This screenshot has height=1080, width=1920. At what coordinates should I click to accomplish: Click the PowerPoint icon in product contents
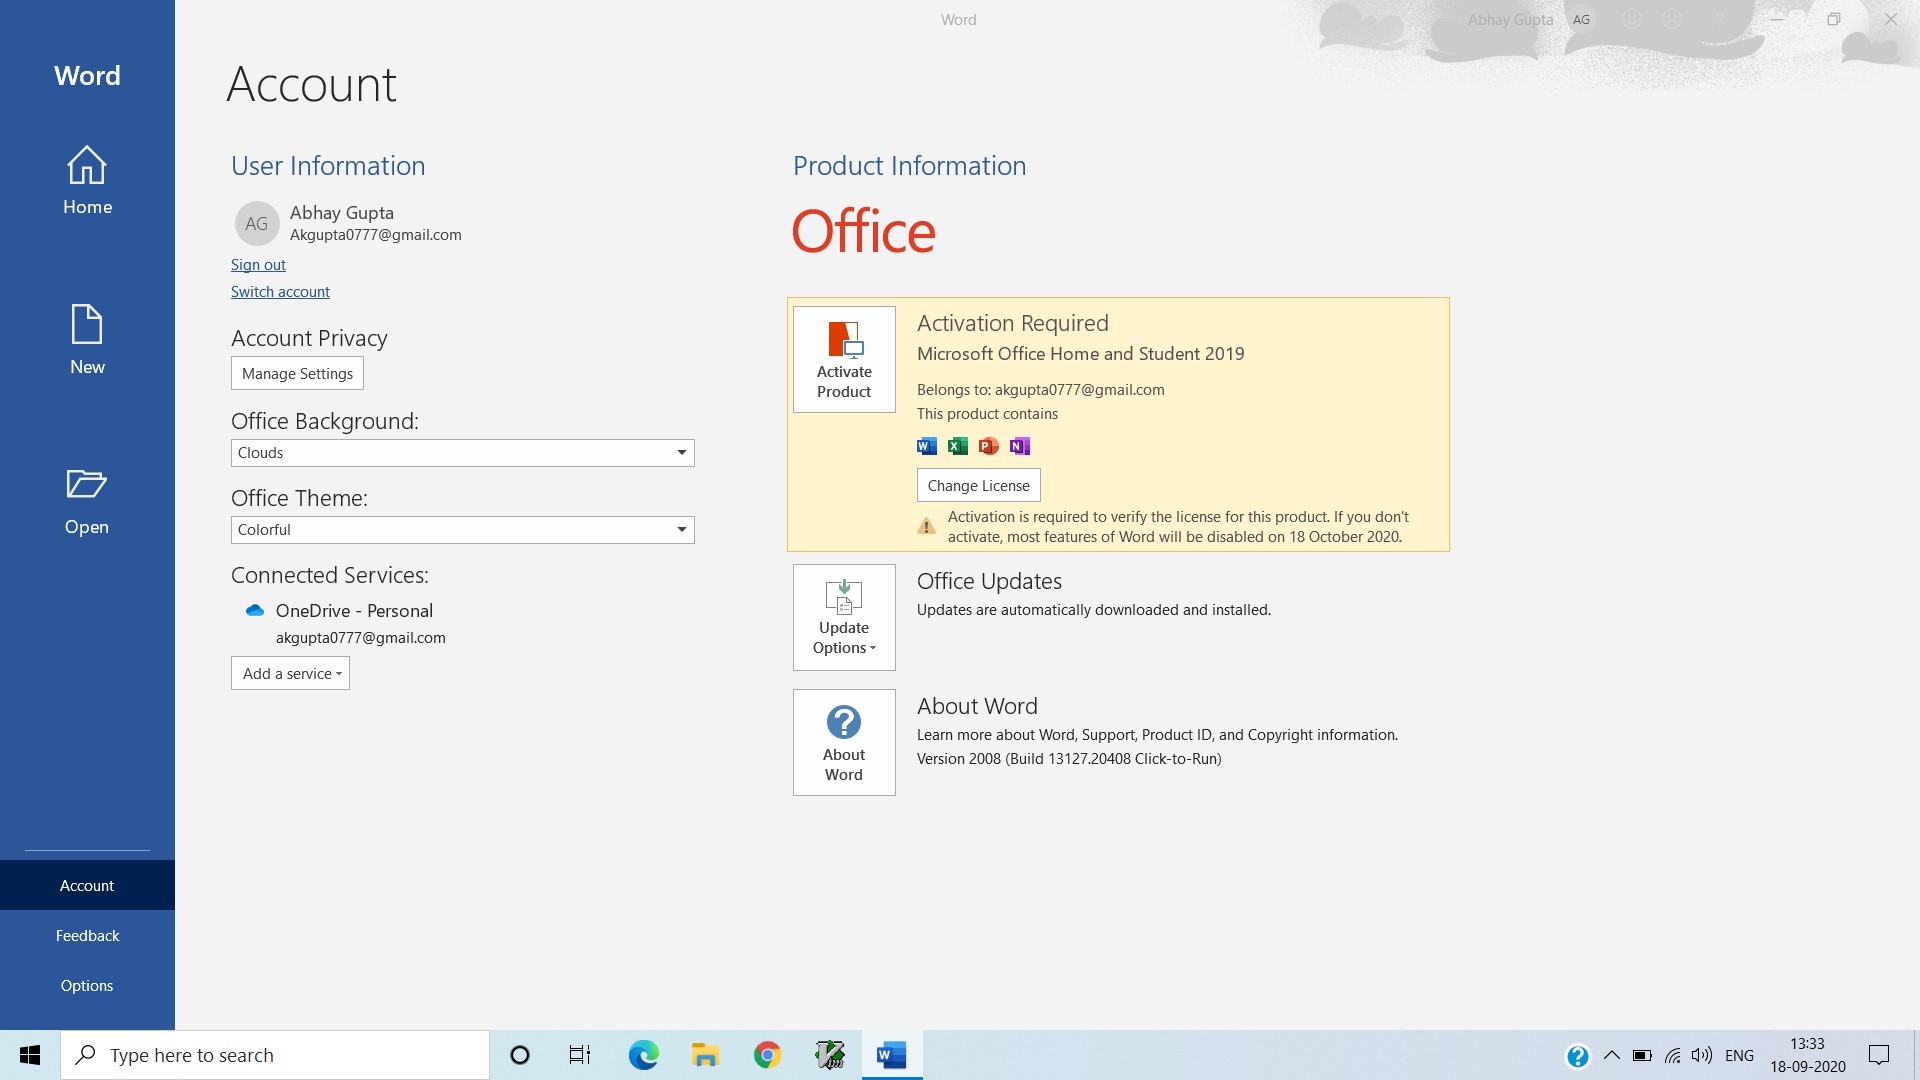(988, 446)
